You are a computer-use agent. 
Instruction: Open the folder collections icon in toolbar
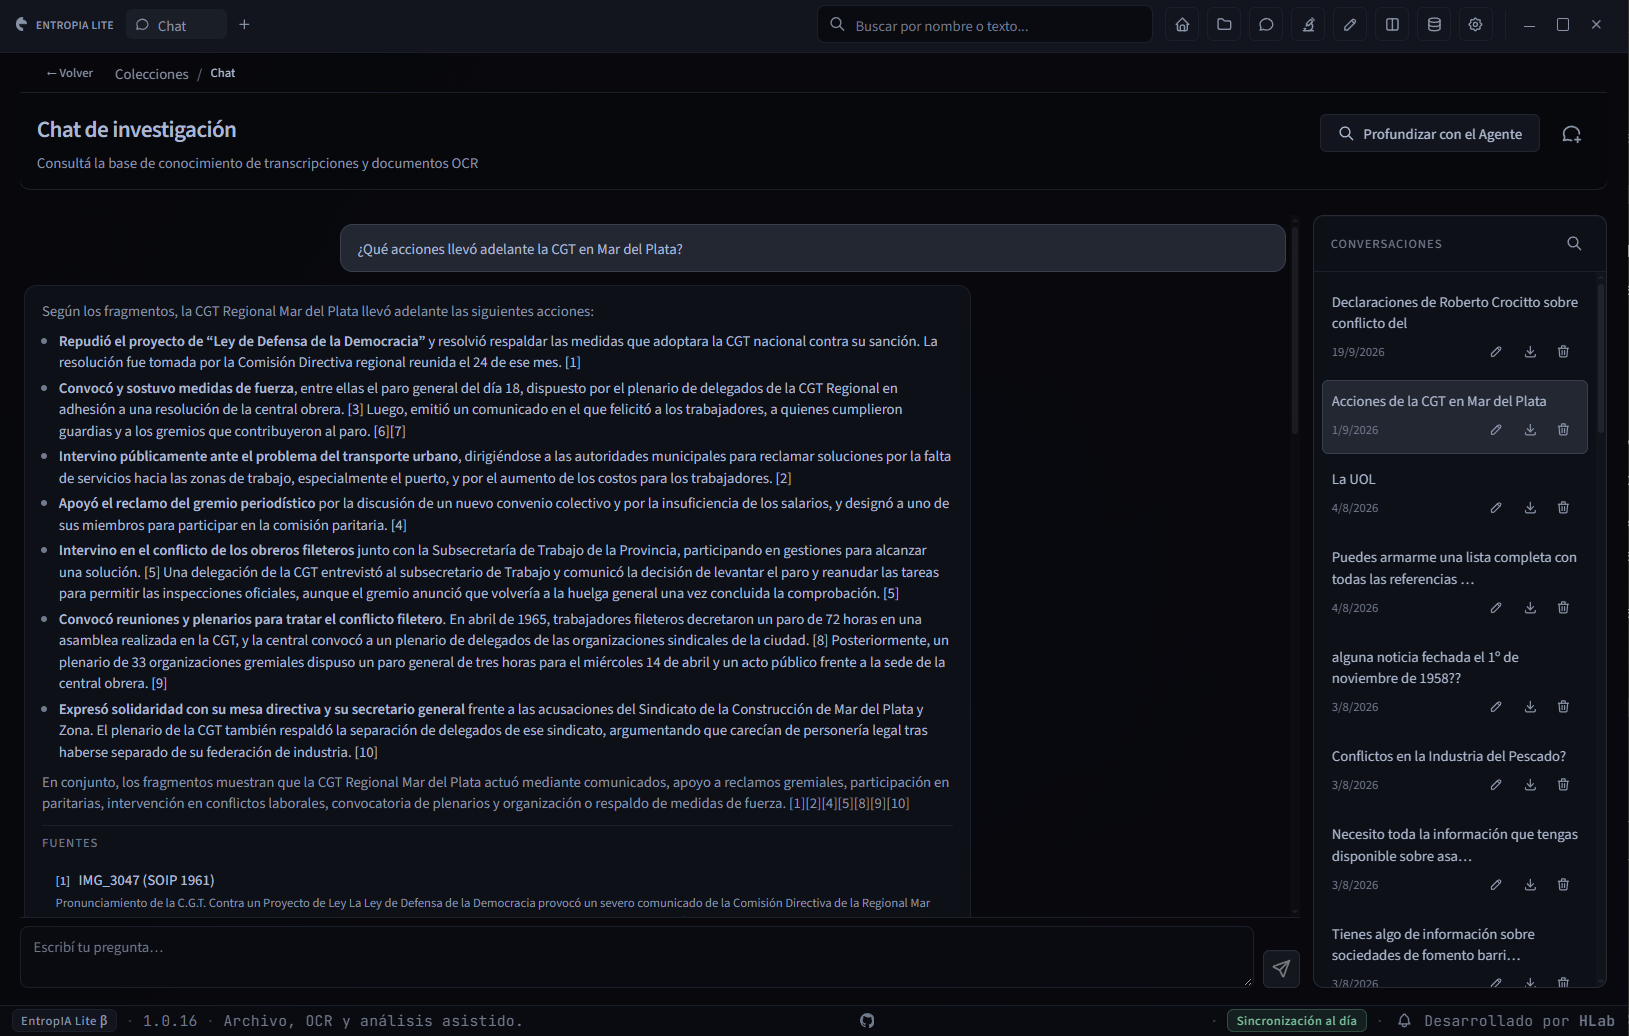[x=1224, y=25]
